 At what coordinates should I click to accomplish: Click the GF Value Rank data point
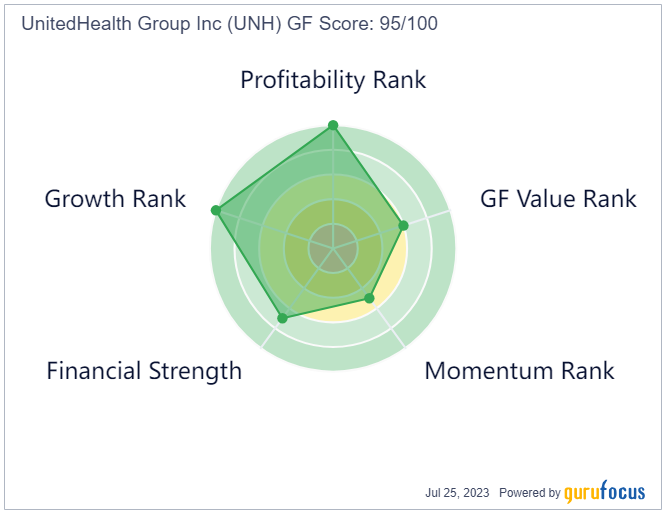pos(404,225)
